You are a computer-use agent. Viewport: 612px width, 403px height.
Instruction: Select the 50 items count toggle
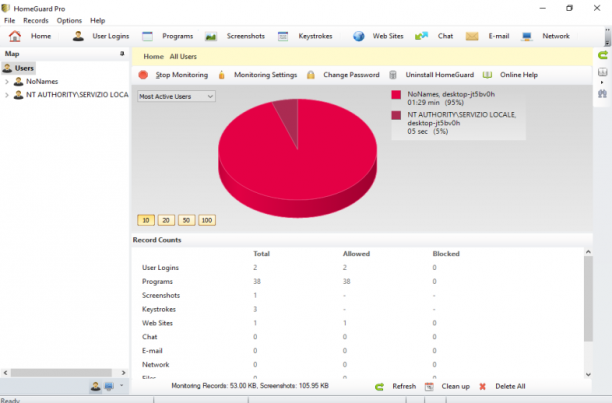click(187, 220)
